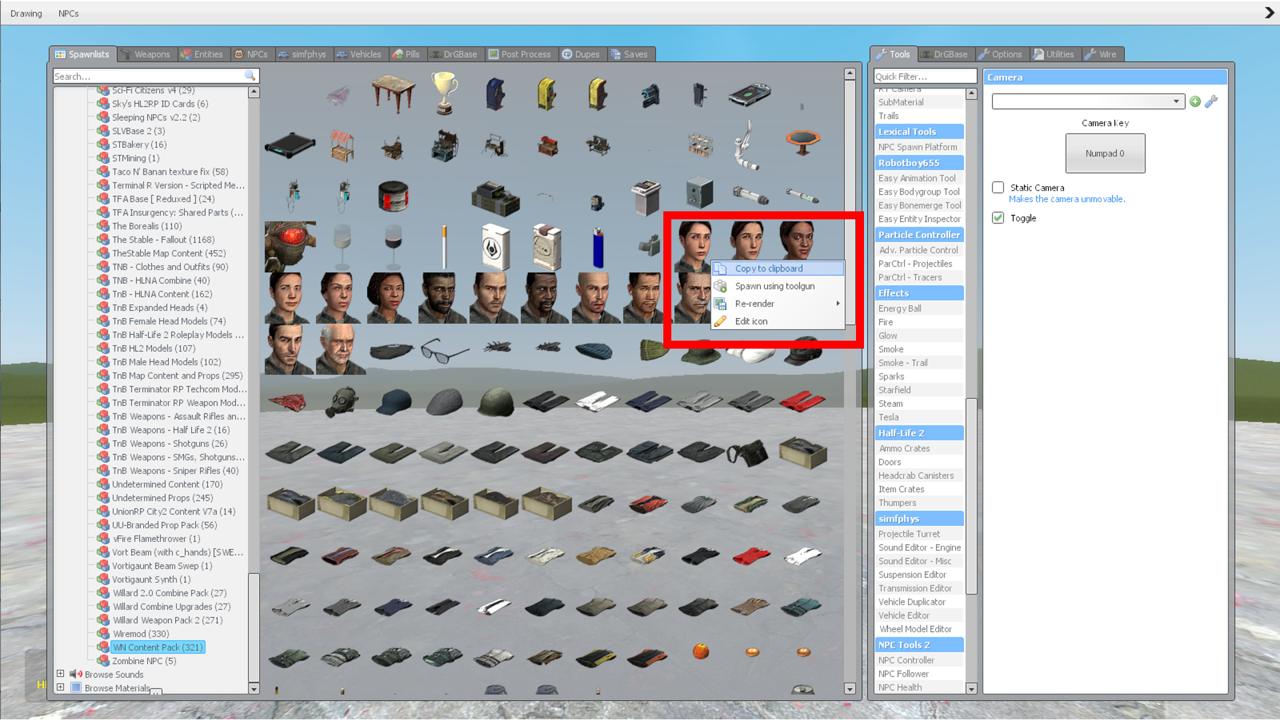Click the Numpad 0 camera key button
Viewport: 1280px width, 720px height.
coord(1105,154)
